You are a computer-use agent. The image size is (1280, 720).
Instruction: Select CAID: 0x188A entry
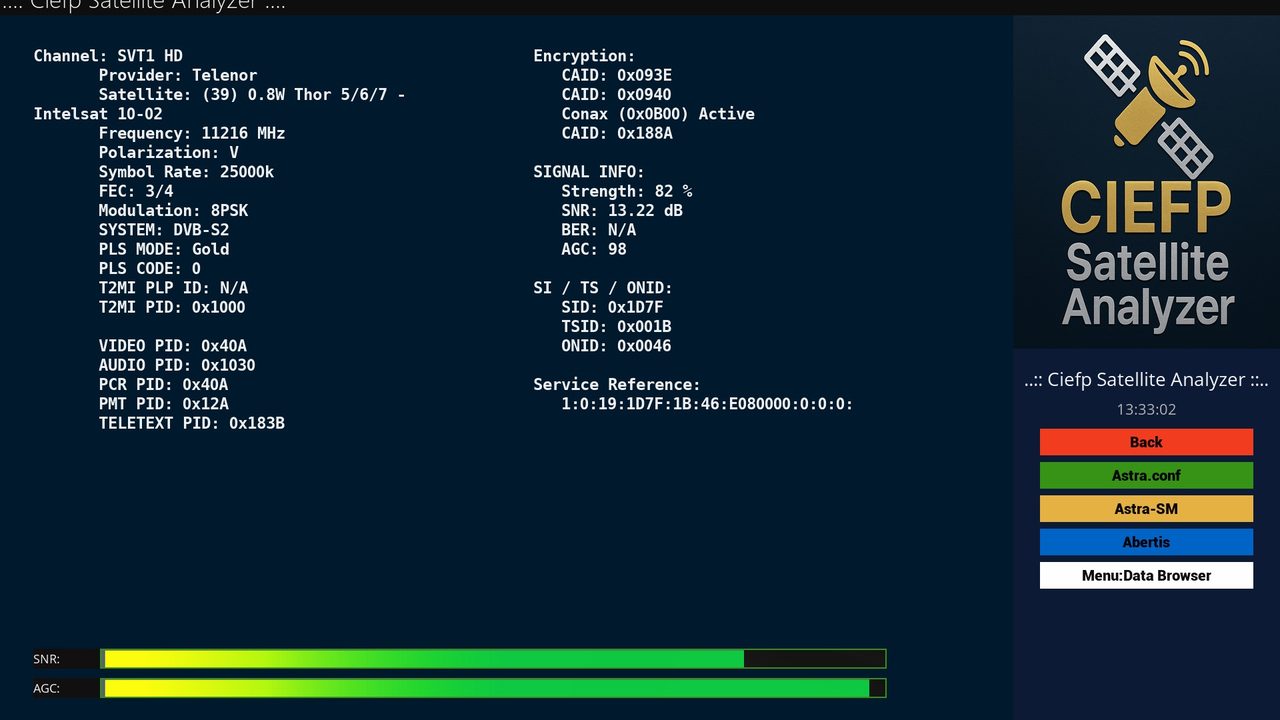617,133
